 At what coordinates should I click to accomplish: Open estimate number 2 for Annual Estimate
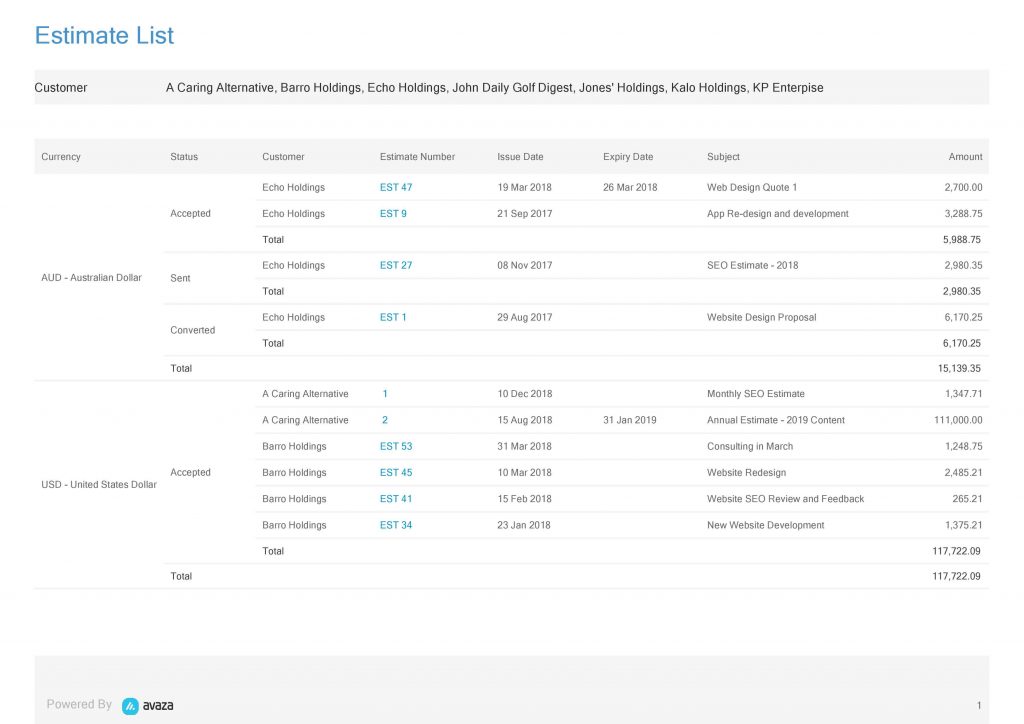tap(385, 420)
